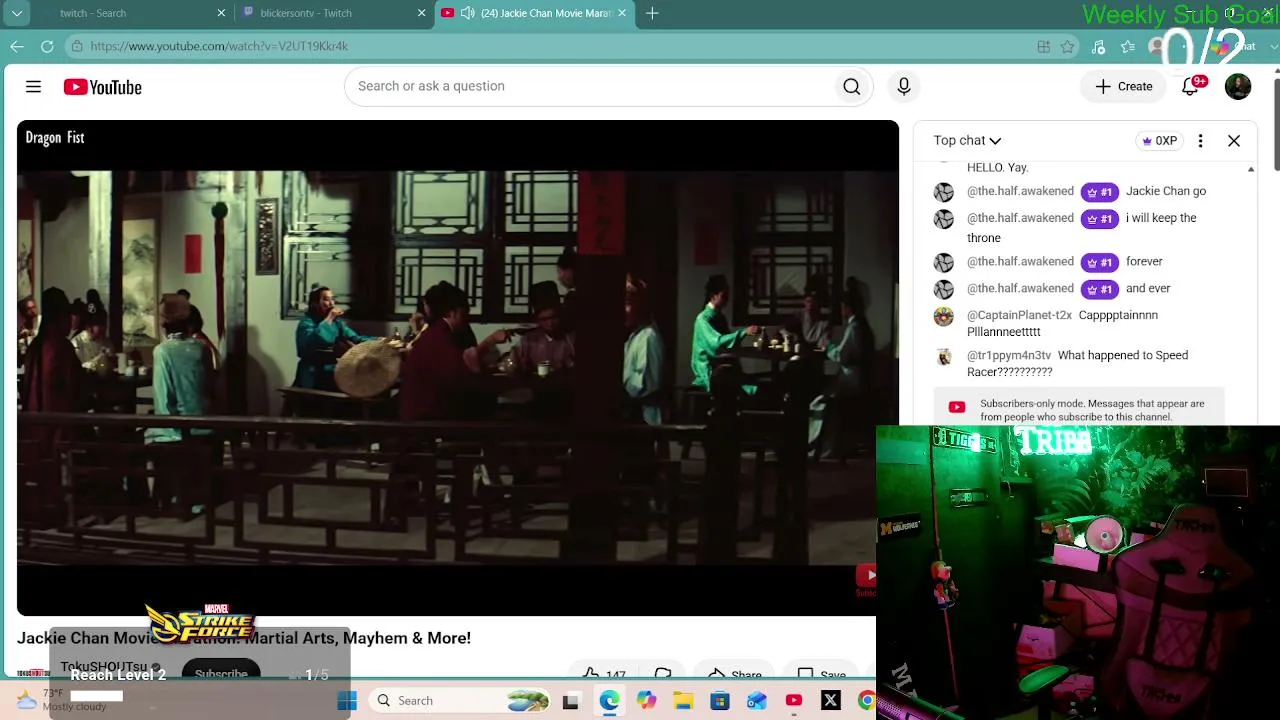The width and height of the screenshot is (1280, 720).
Task: Open the weather widget showing 73°F
Action: [x=62, y=700]
